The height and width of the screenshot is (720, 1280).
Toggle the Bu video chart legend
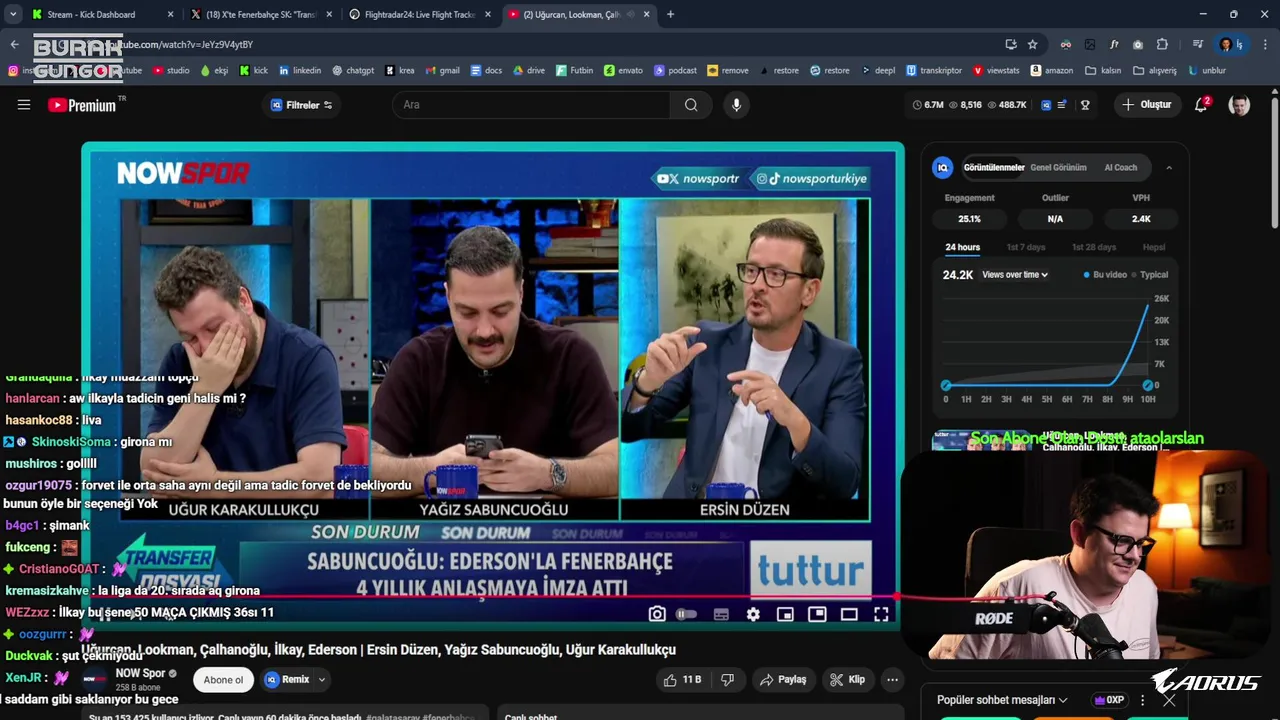(x=1105, y=275)
